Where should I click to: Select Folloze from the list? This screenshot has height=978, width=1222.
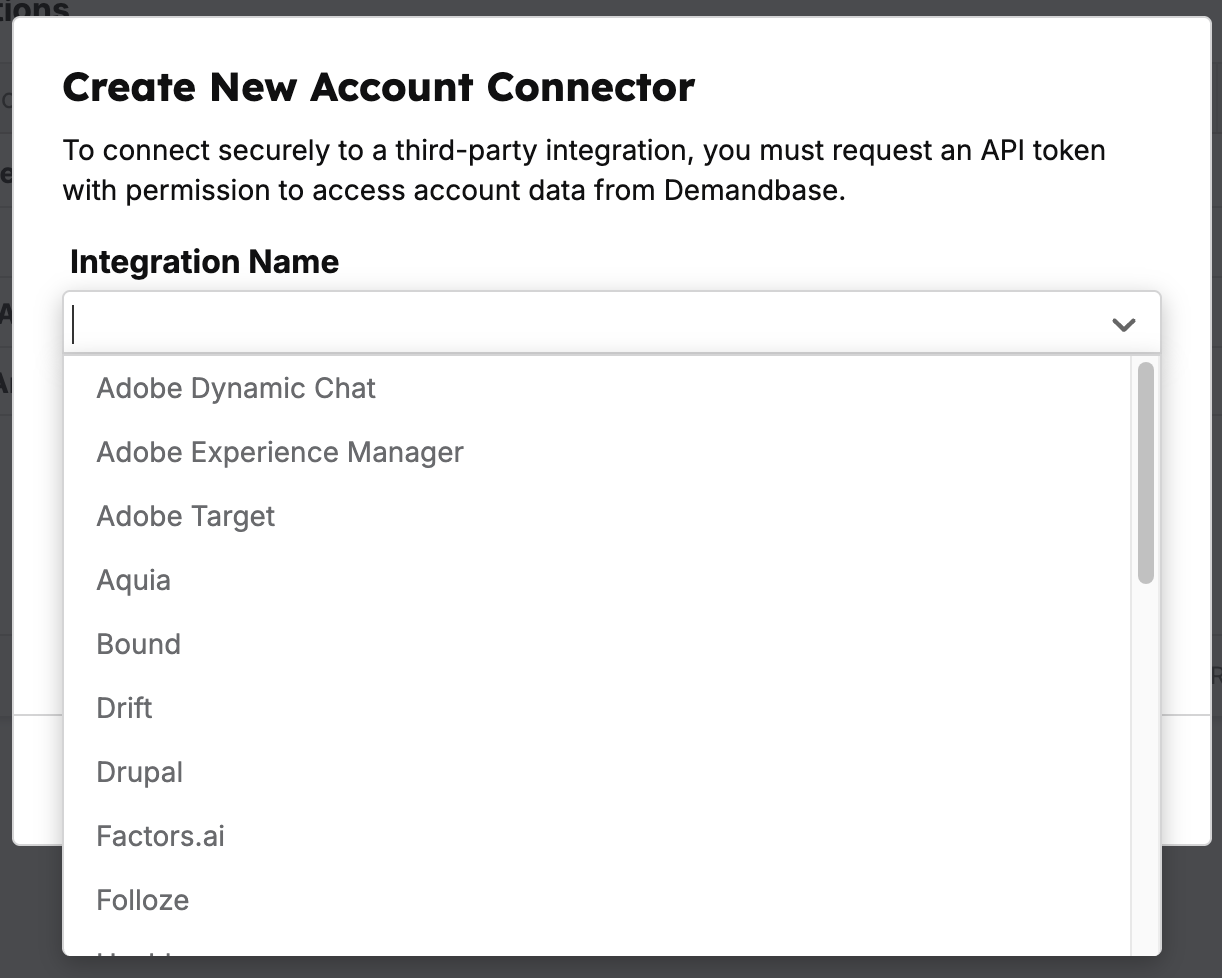[x=598, y=900]
